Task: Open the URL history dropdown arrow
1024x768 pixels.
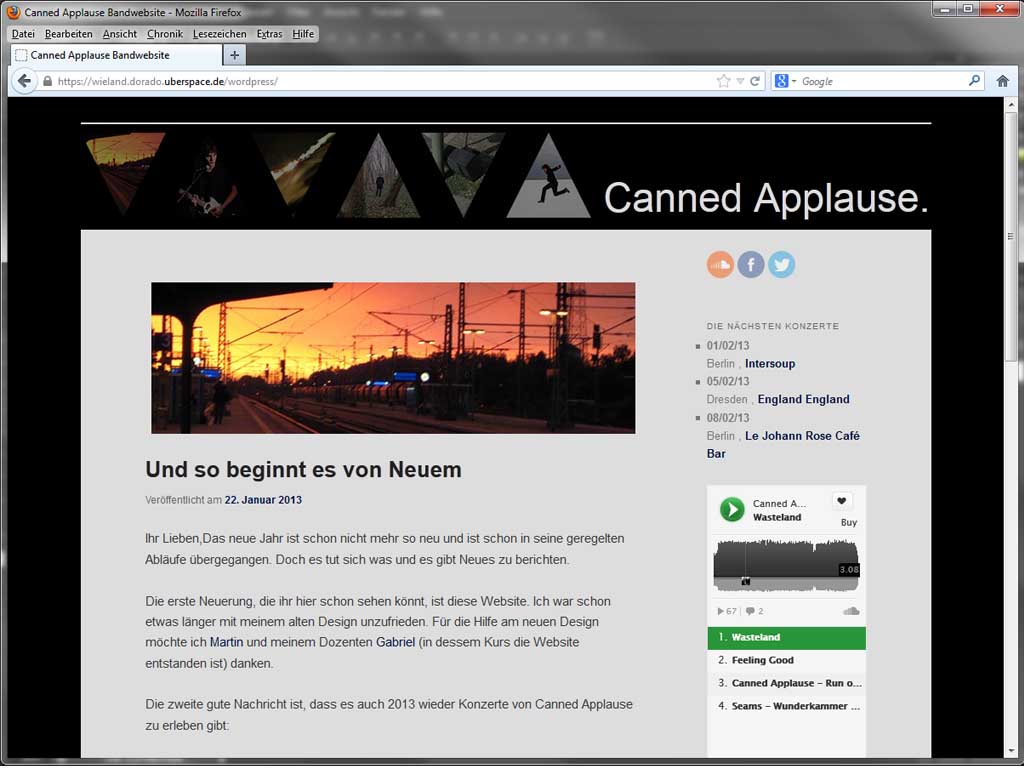Action: [x=740, y=81]
